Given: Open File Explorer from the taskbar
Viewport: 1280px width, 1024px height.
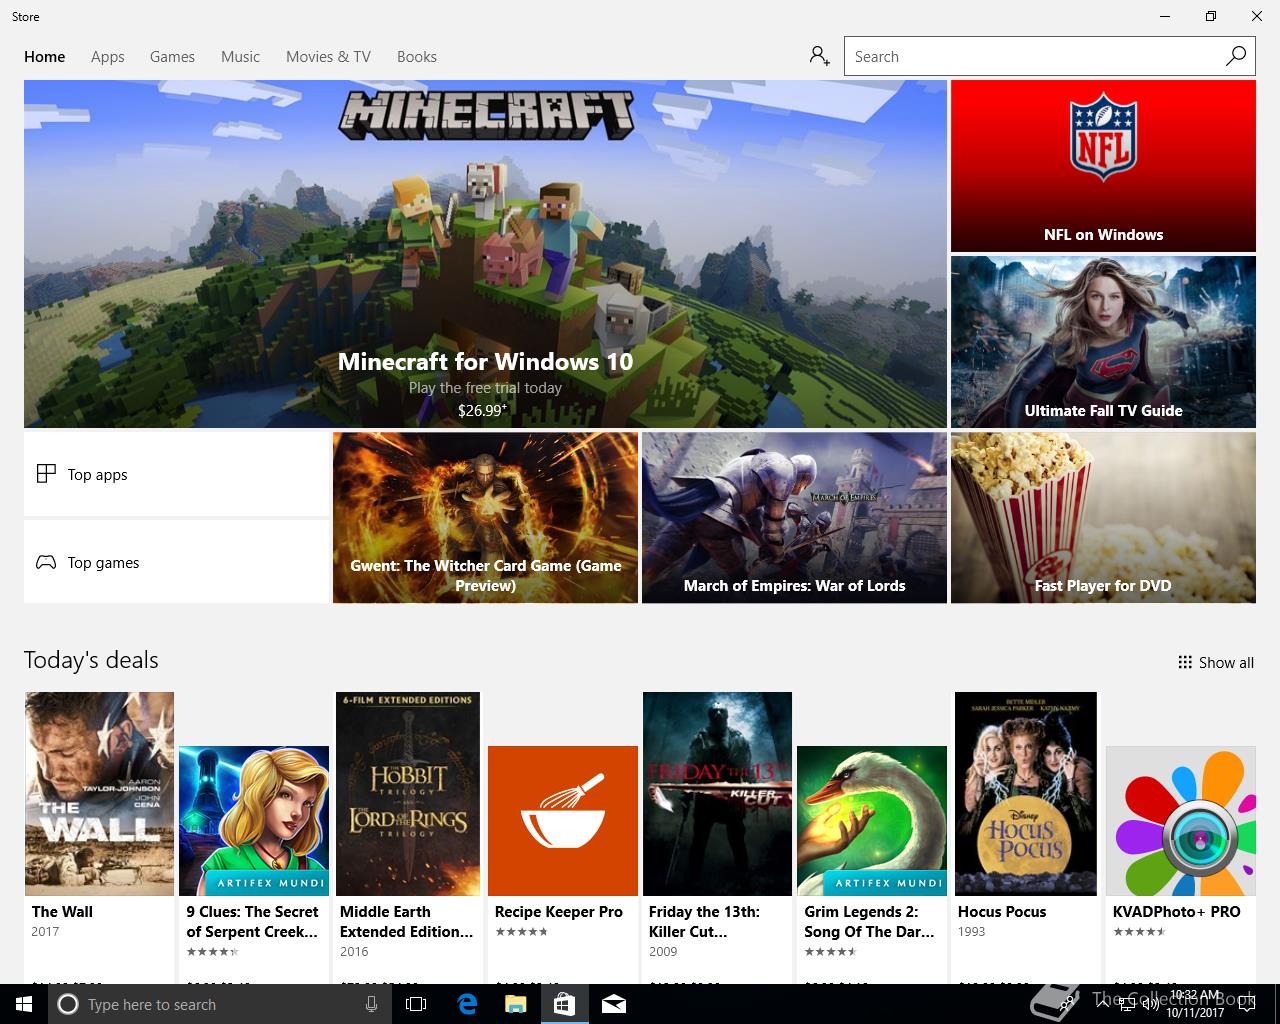Looking at the screenshot, I should 516,1004.
